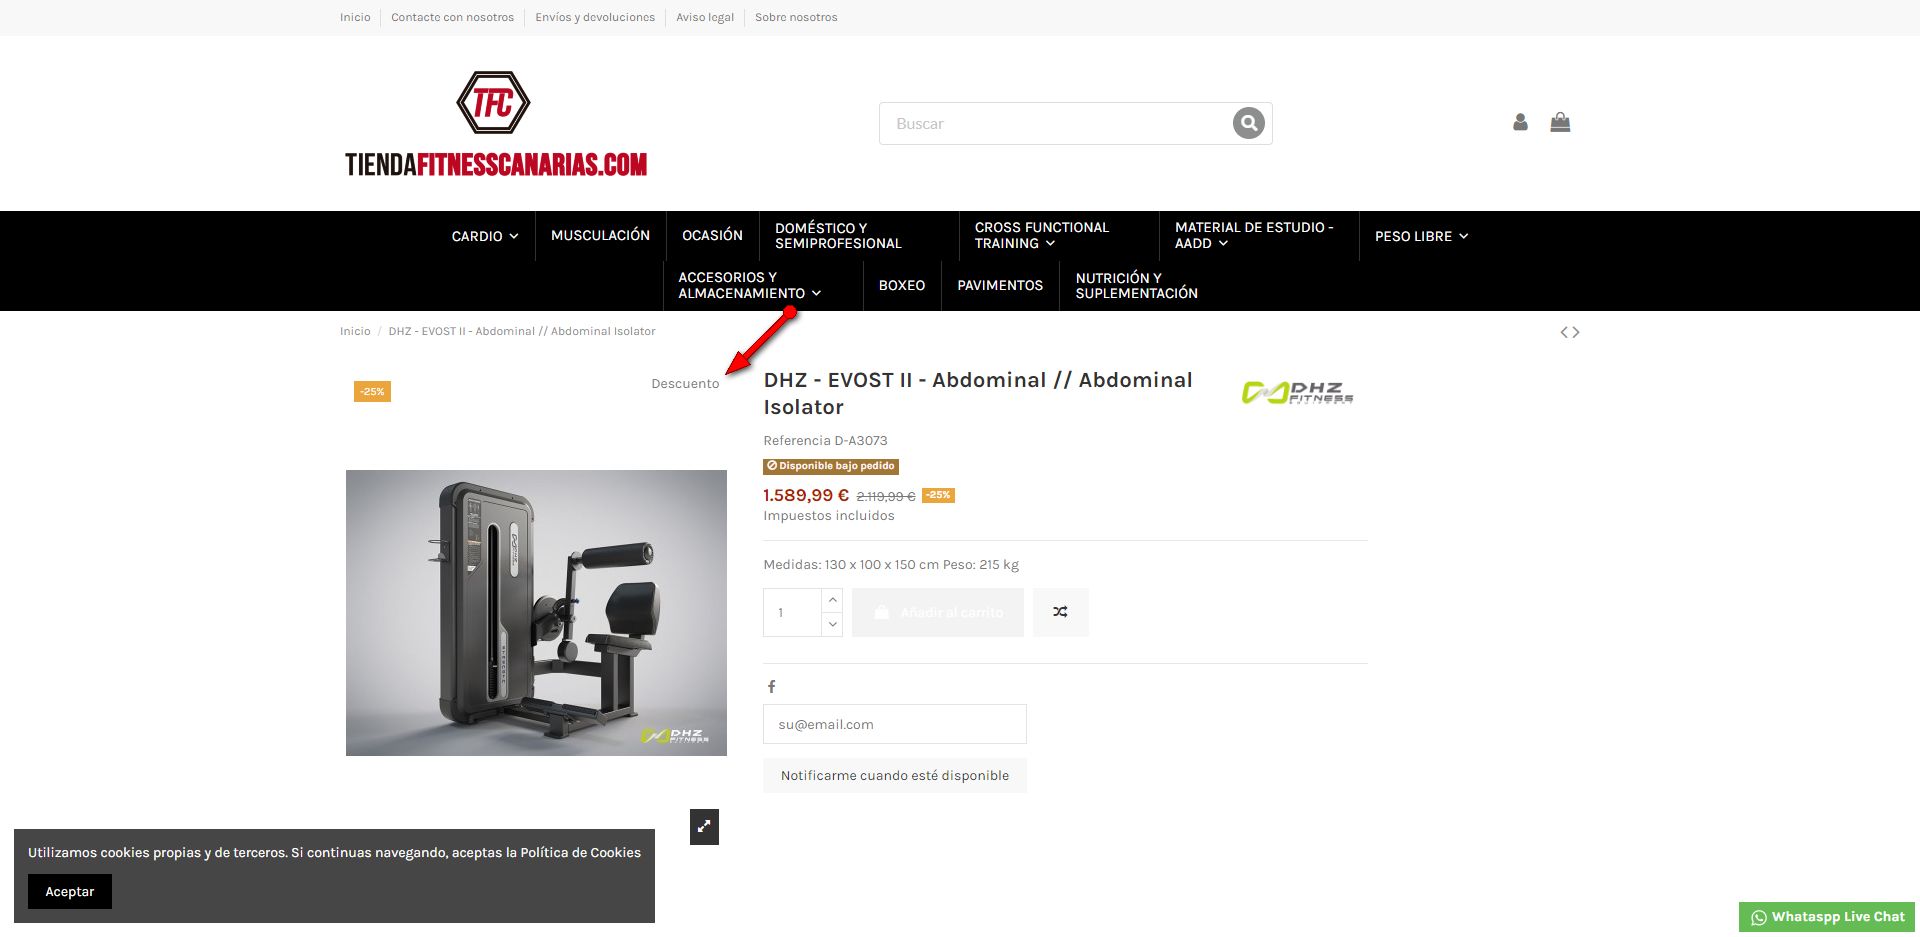This screenshot has height=937, width=1920.
Task: Open Nutrición y Suplementación category
Action: pos(1137,286)
